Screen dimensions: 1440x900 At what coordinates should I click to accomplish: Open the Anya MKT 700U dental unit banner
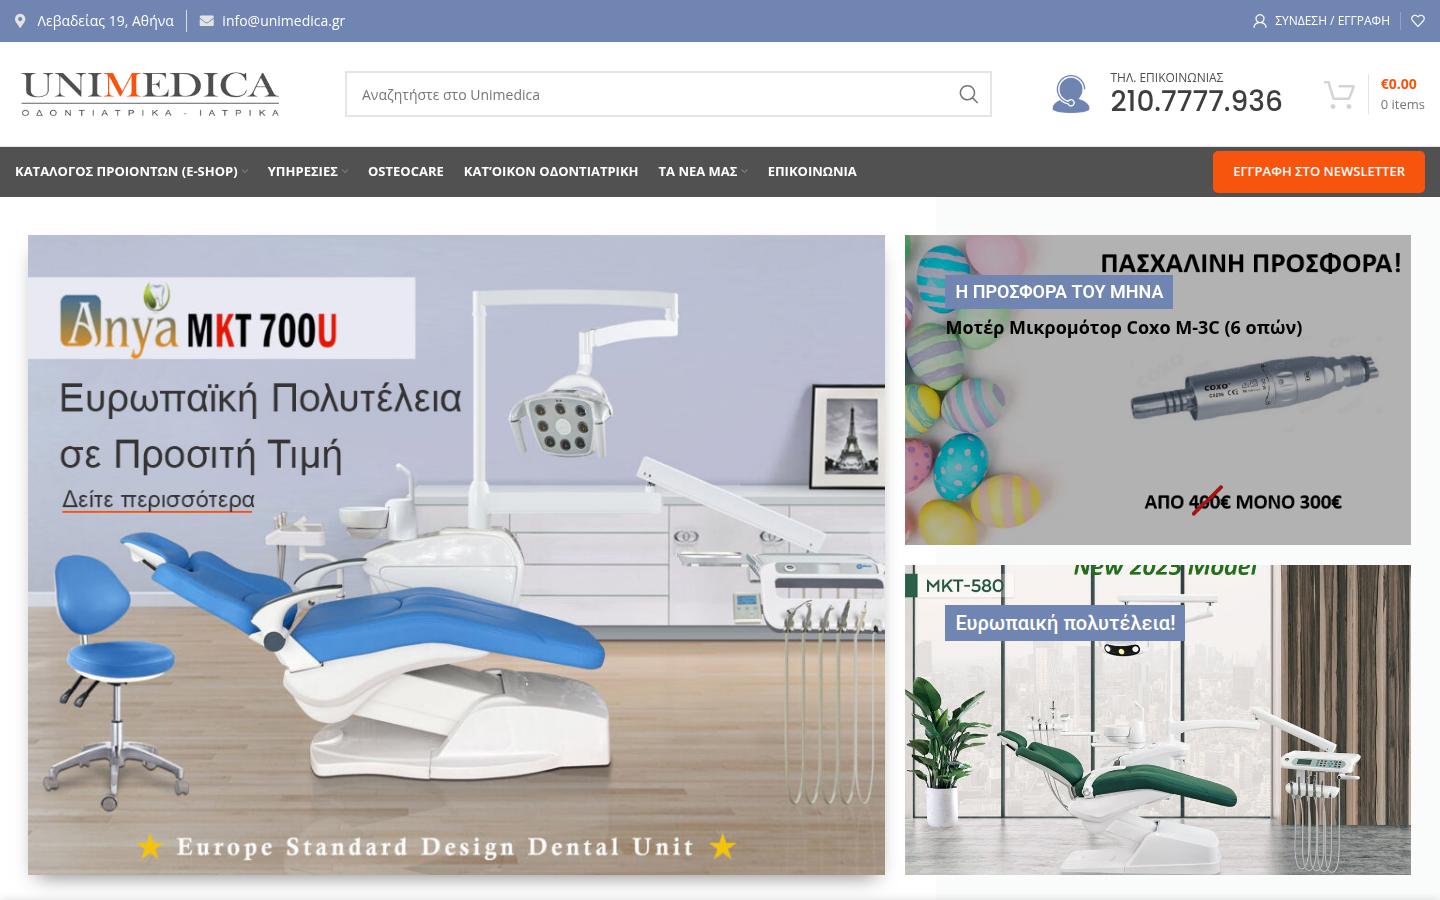click(456, 555)
